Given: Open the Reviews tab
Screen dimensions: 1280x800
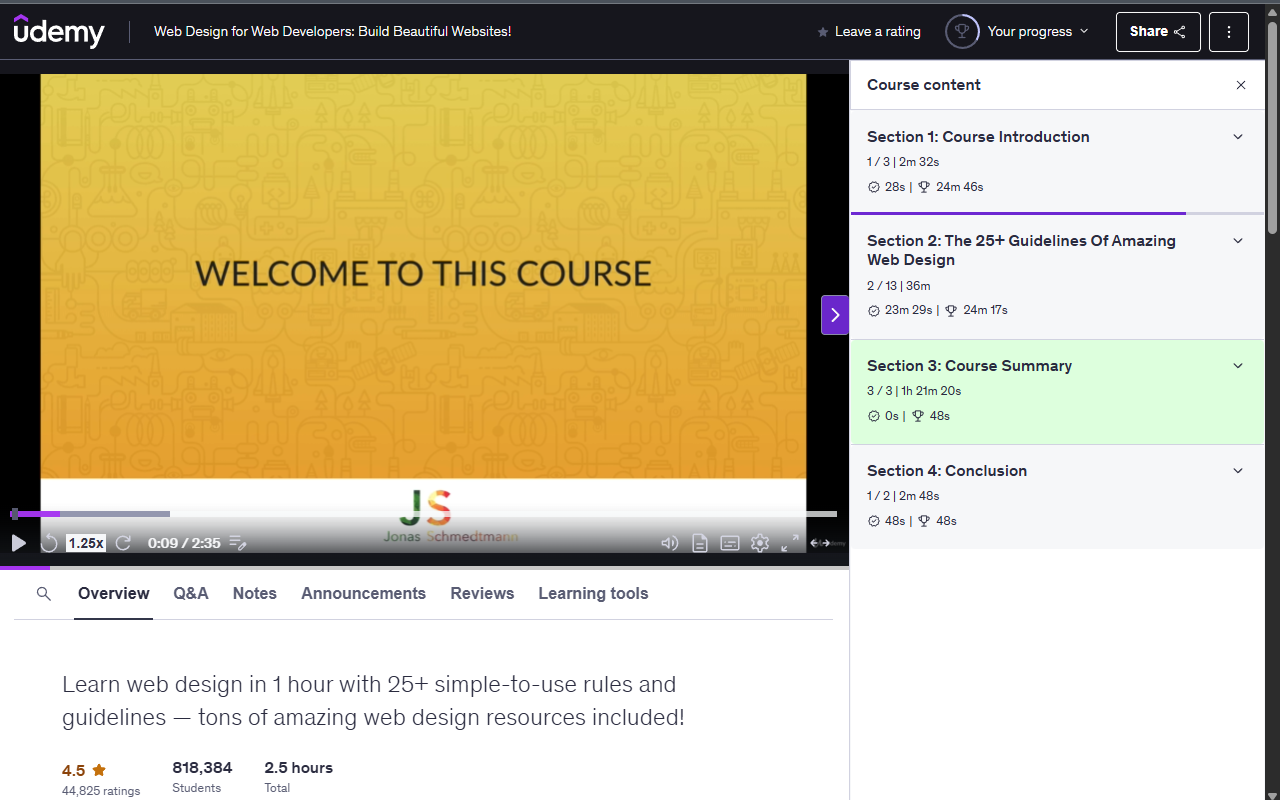Looking at the screenshot, I should tap(482, 593).
